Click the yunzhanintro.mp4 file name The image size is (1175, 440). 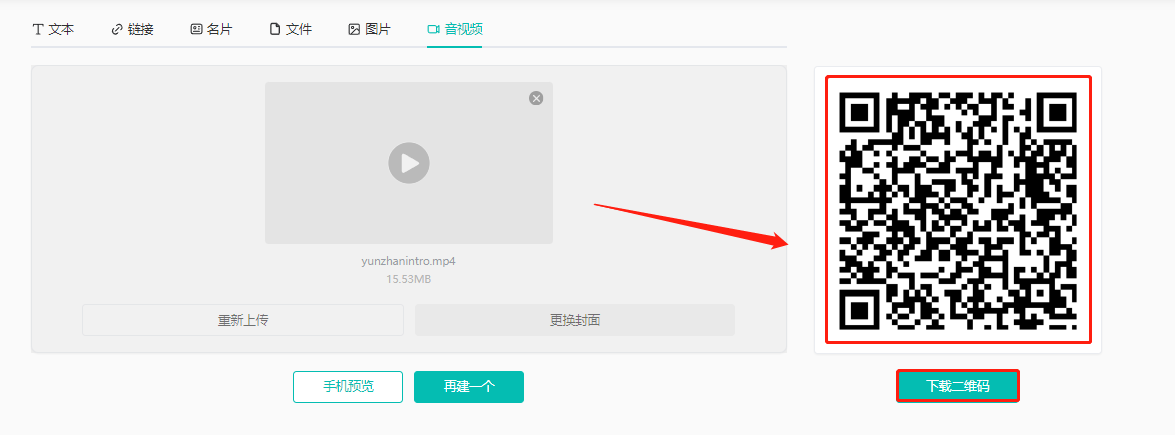point(408,261)
